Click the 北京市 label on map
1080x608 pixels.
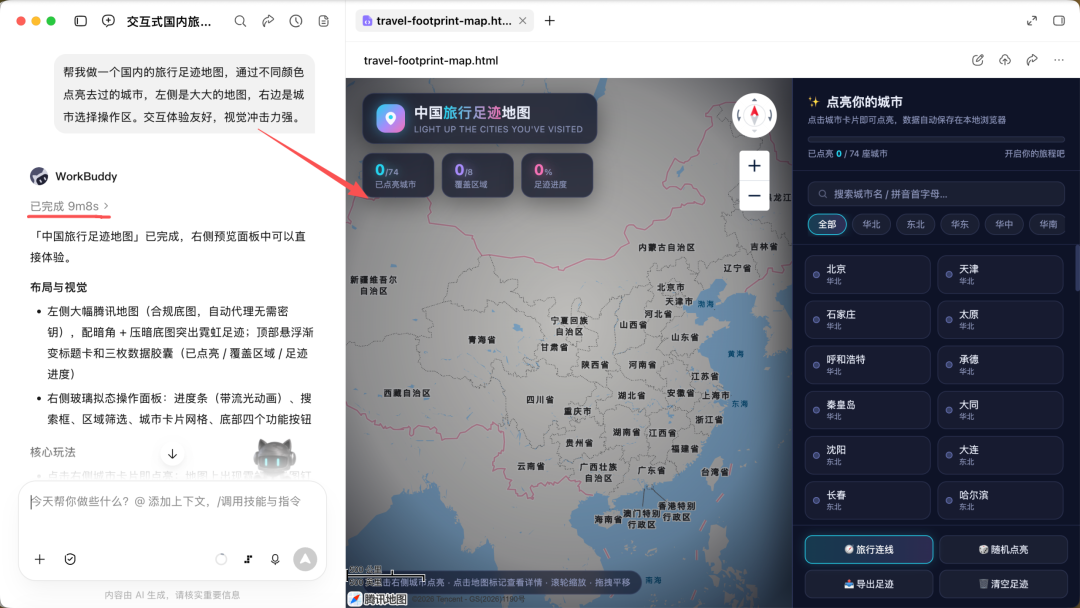670,287
